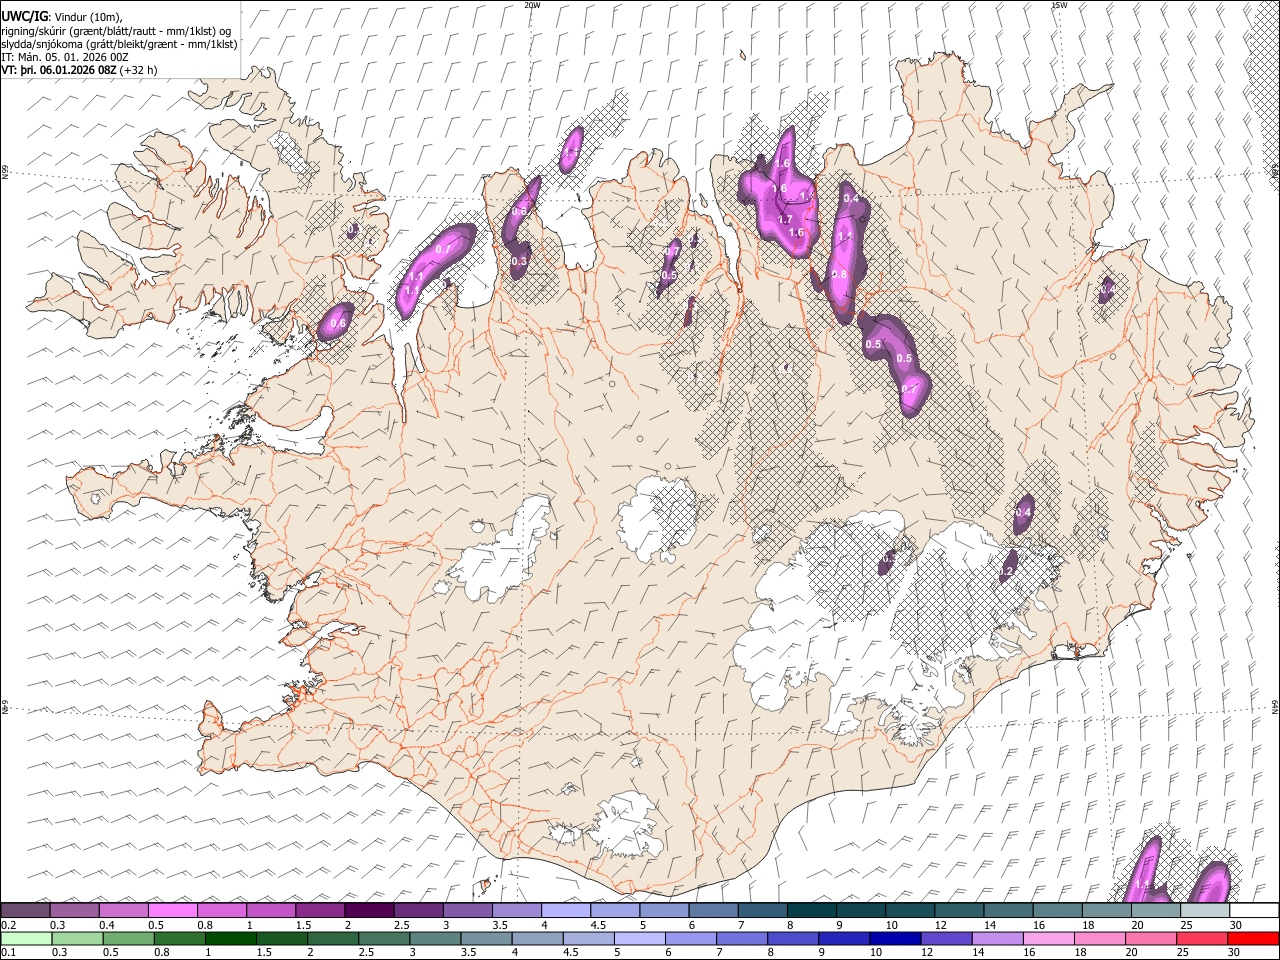Pick the 1.5–2 green swatch in the lower scale
Image resolution: width=1280 pixels, height=960 pixels.
click(x=282, y=938)
